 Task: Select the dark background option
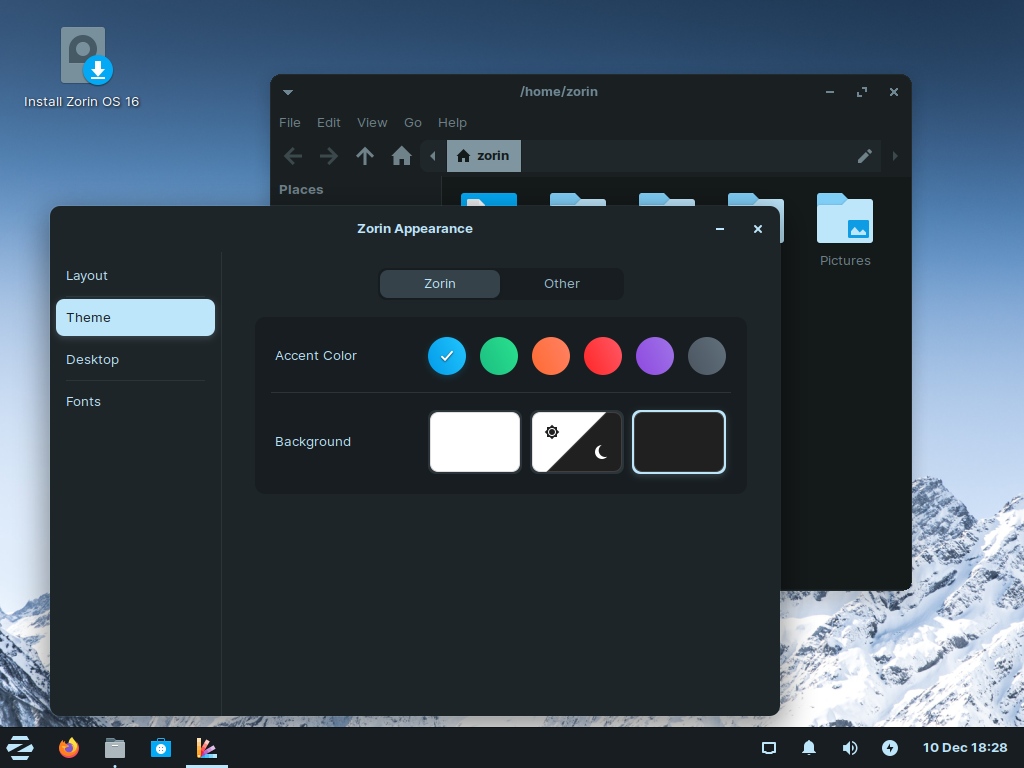pyautogui.click(x=679, y=442)
